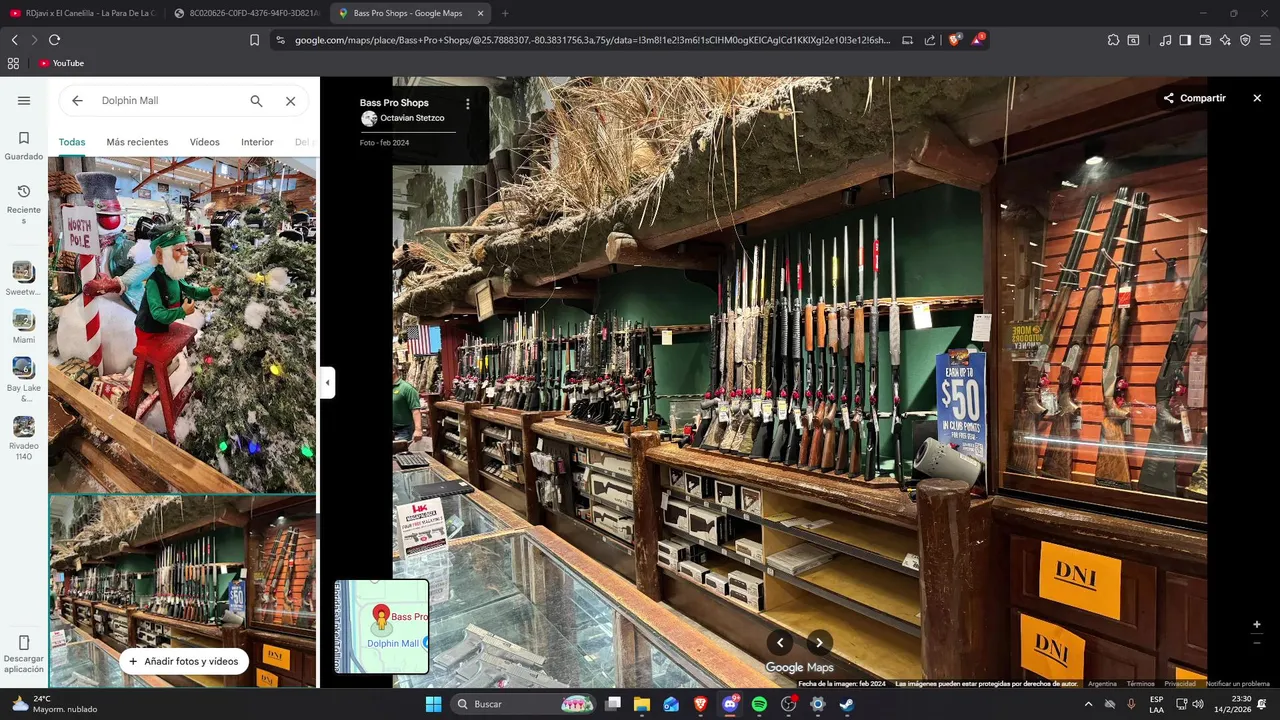Show hidden system tray icons
This screenshot has height=720, width=1280.
tap(1089, 704)
